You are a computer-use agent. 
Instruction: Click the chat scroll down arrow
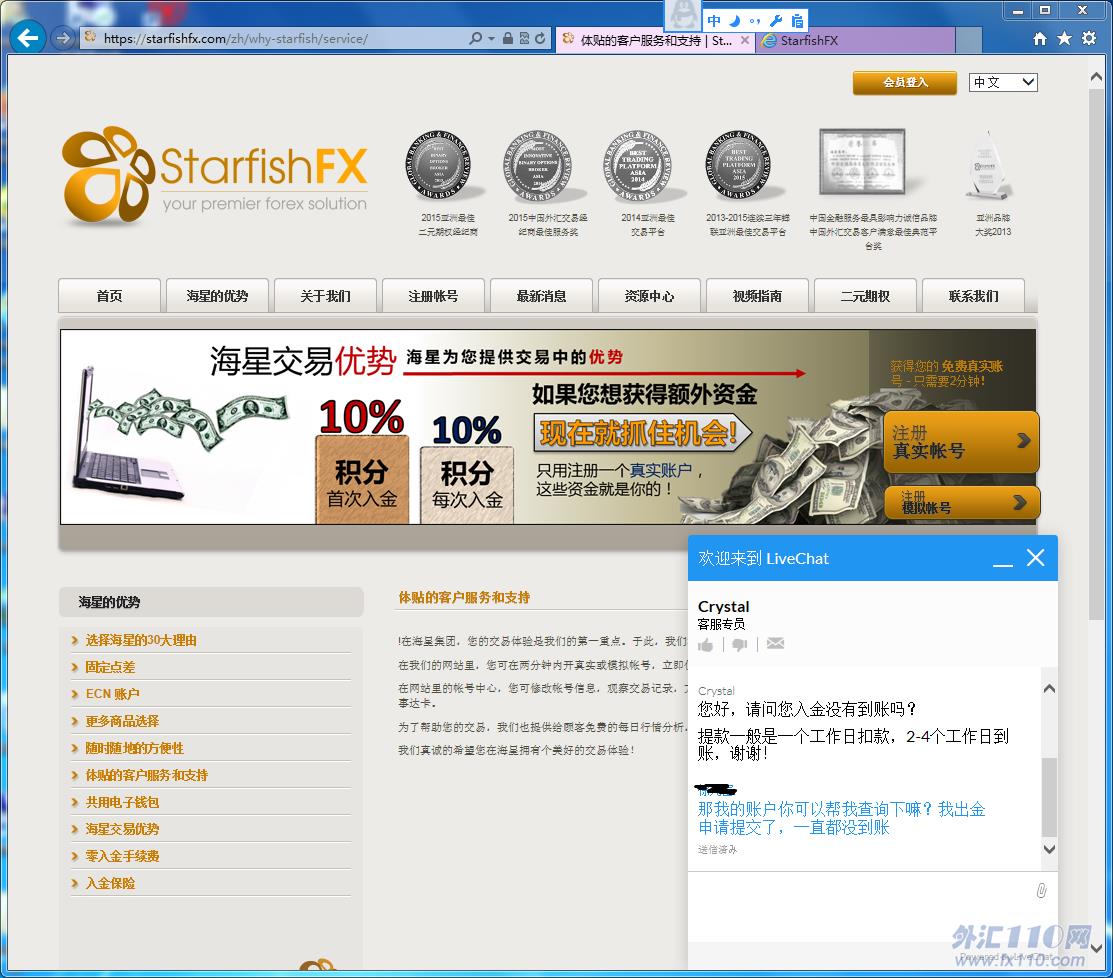[x=1049, y=849]
